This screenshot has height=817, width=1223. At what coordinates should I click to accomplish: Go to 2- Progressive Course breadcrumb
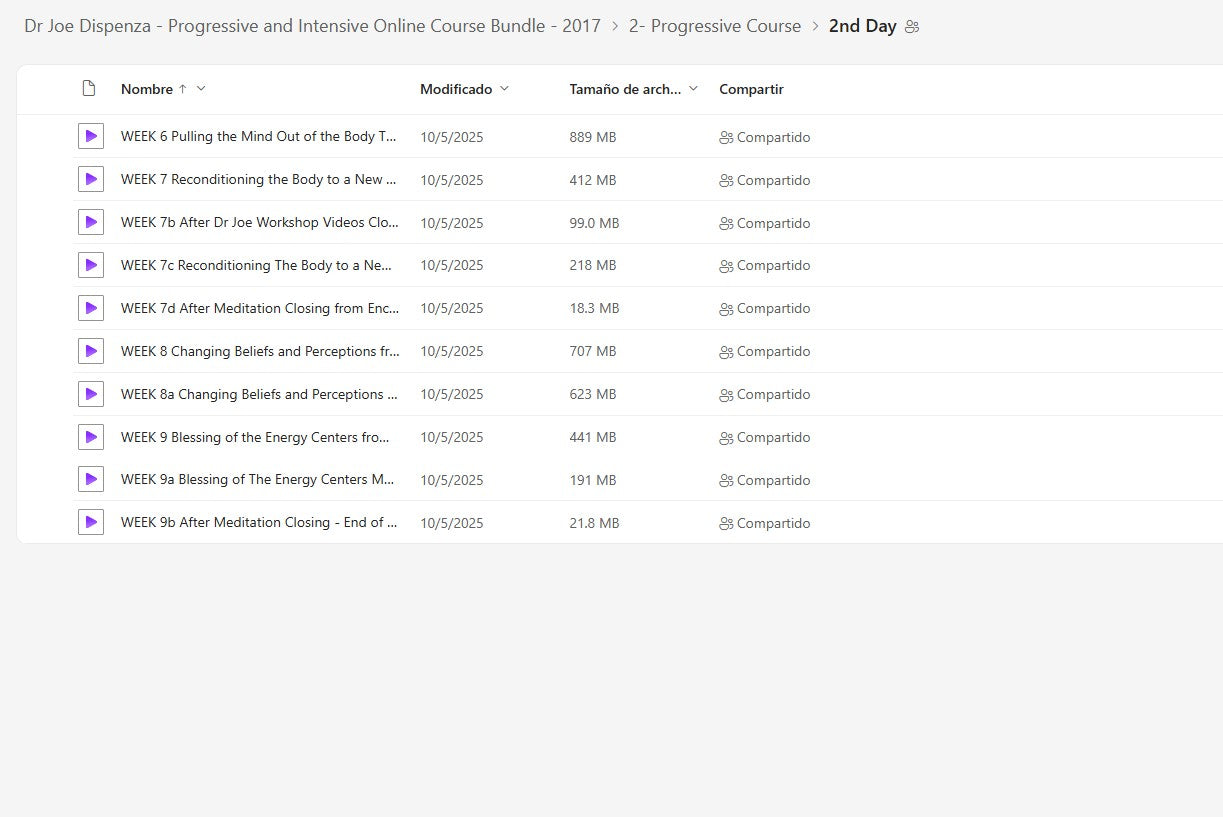[714, 26]
